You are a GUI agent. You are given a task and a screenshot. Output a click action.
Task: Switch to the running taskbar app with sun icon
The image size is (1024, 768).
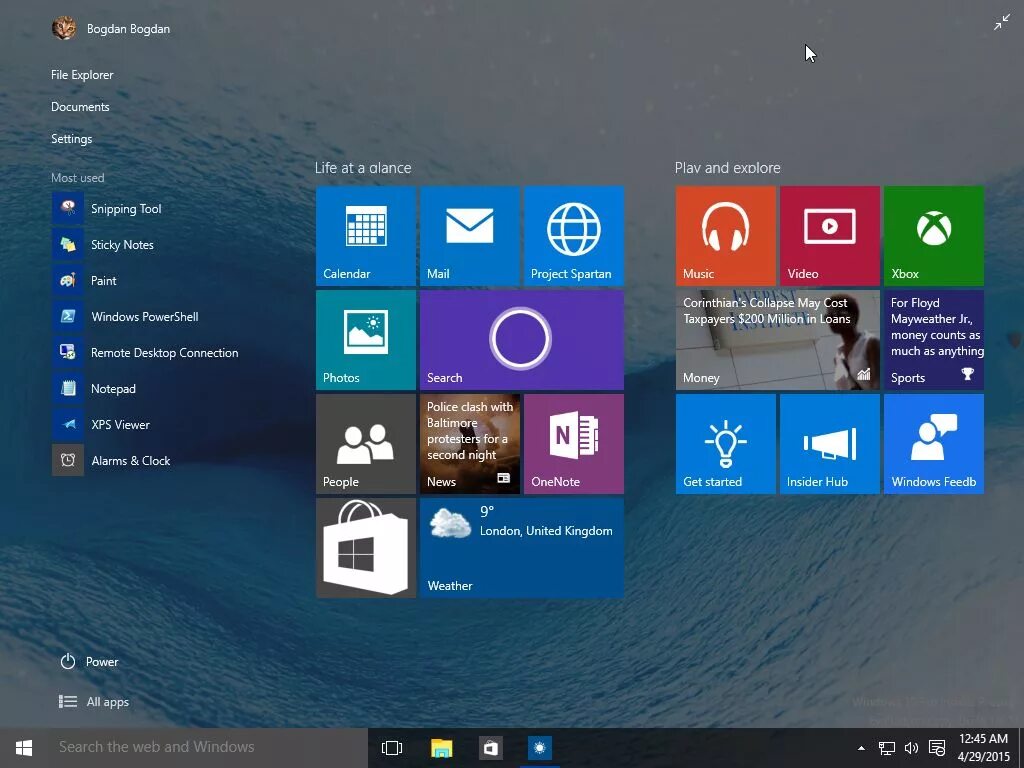(x=539, y=748)
